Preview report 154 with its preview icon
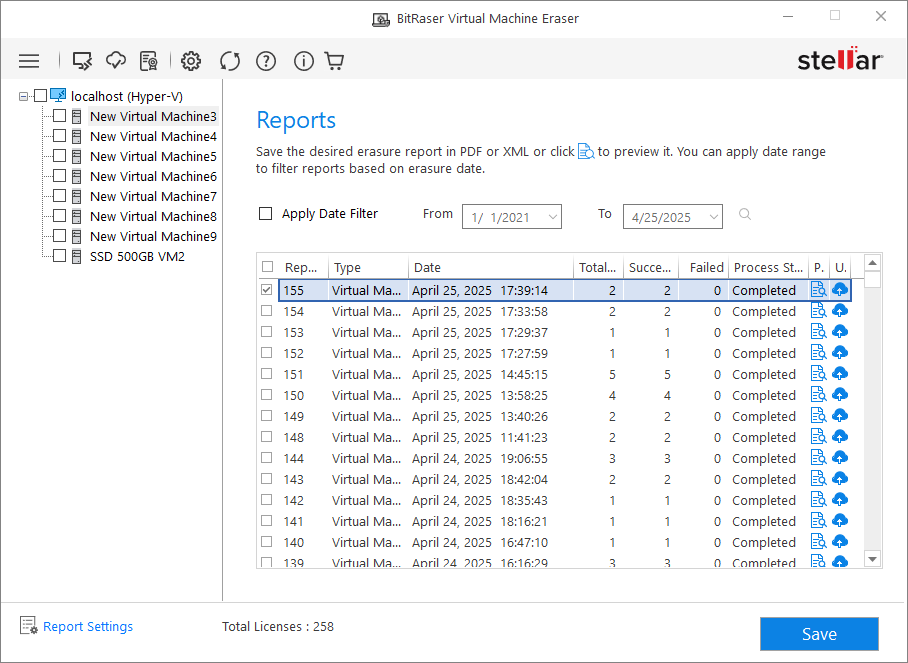The width and height of the screenshot is (908, 663). click(818, 311)
